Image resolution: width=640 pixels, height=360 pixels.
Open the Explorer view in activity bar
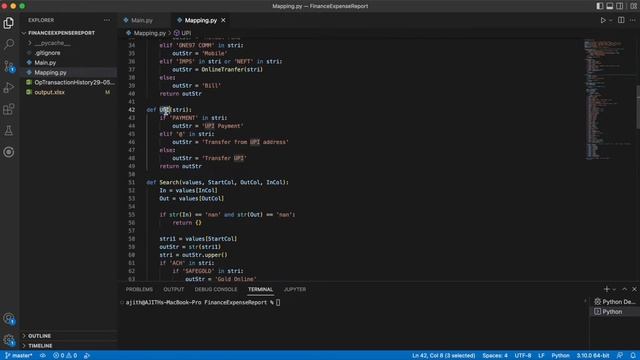(9, 23)
